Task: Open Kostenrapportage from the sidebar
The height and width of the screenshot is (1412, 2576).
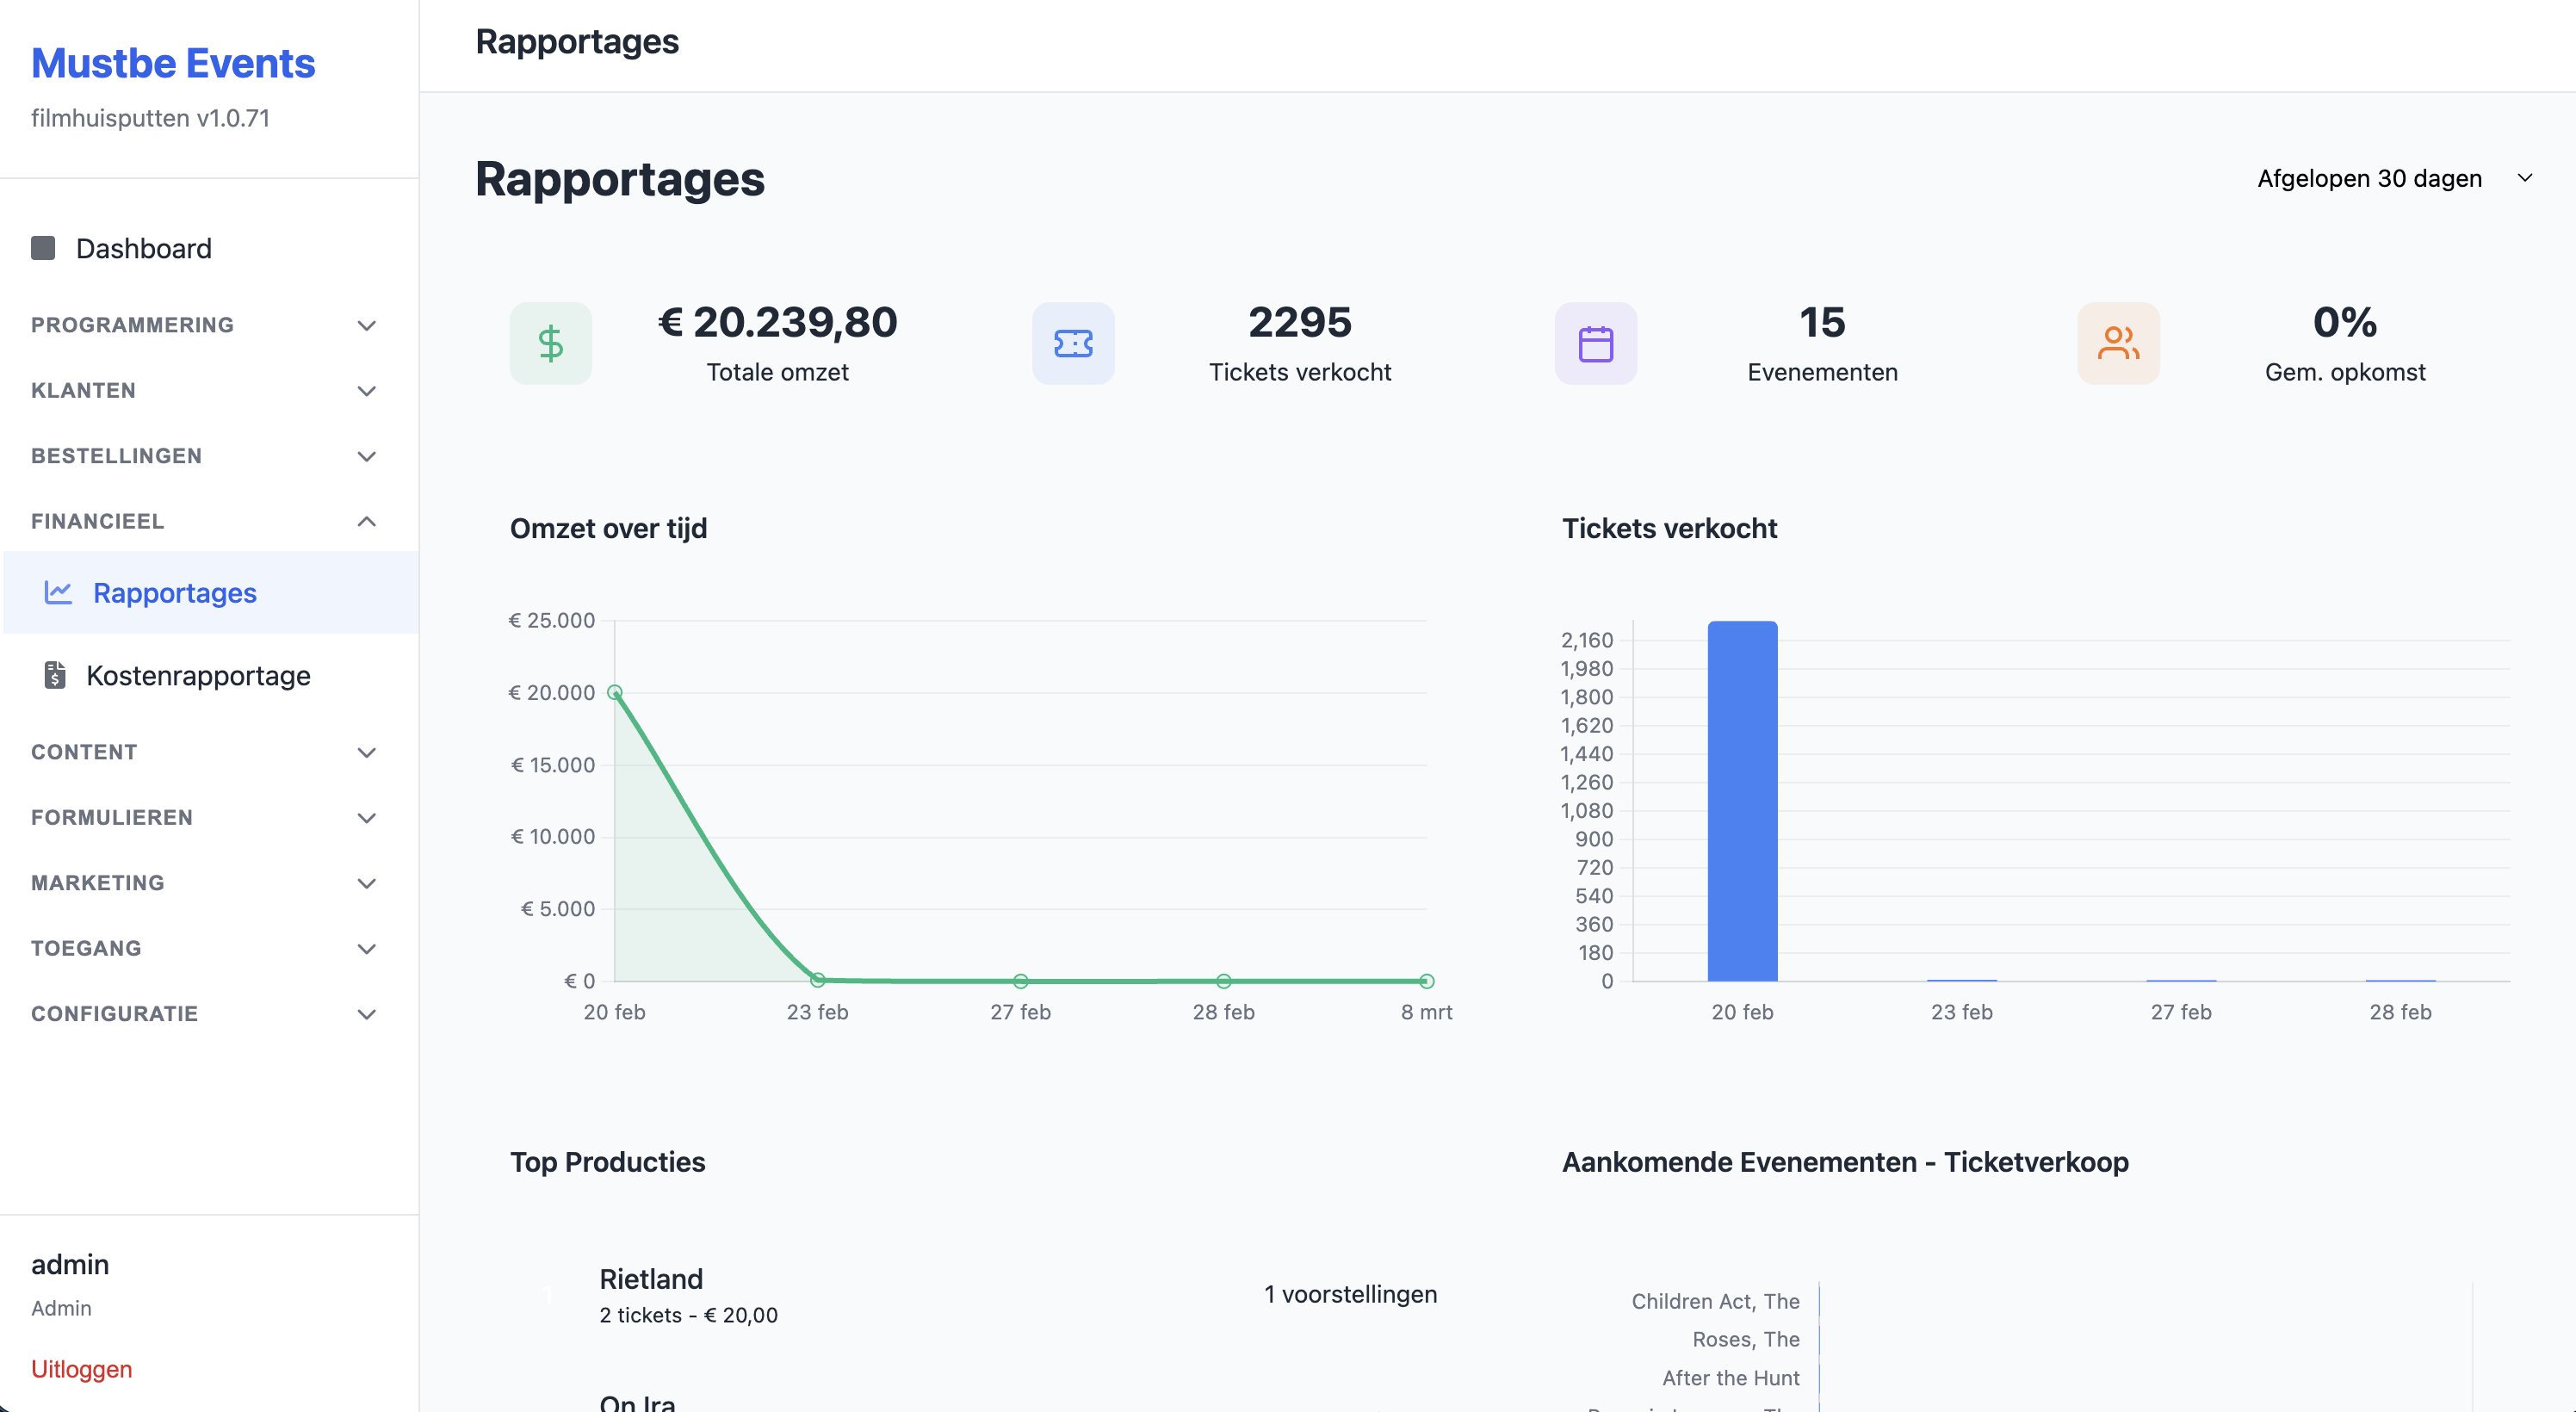Action: click(x=198, y=675)
